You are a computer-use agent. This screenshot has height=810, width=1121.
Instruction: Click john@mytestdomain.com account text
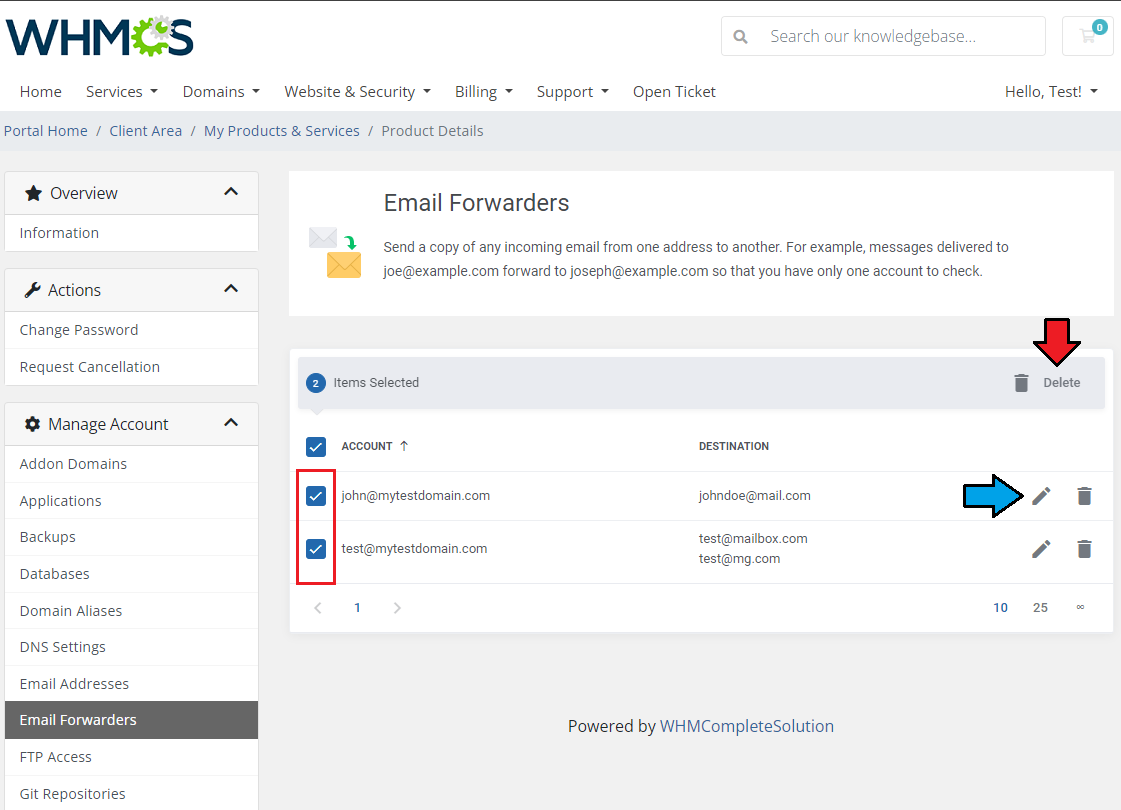[x=415, y=495]
